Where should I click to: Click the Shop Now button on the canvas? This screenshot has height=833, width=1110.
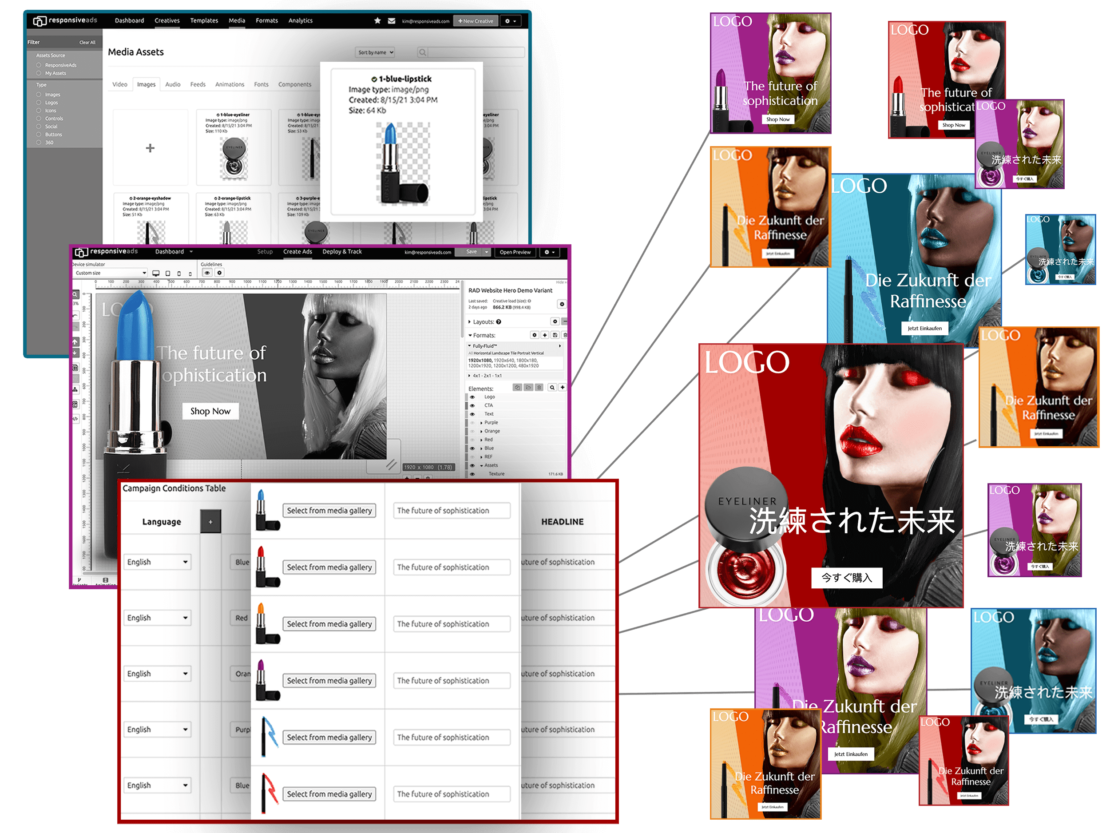click(x=210, y=411)
